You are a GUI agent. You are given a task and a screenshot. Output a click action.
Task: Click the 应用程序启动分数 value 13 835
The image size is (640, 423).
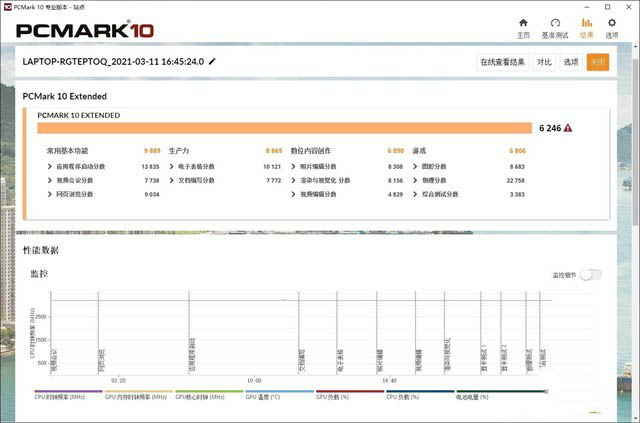(150, 167)
